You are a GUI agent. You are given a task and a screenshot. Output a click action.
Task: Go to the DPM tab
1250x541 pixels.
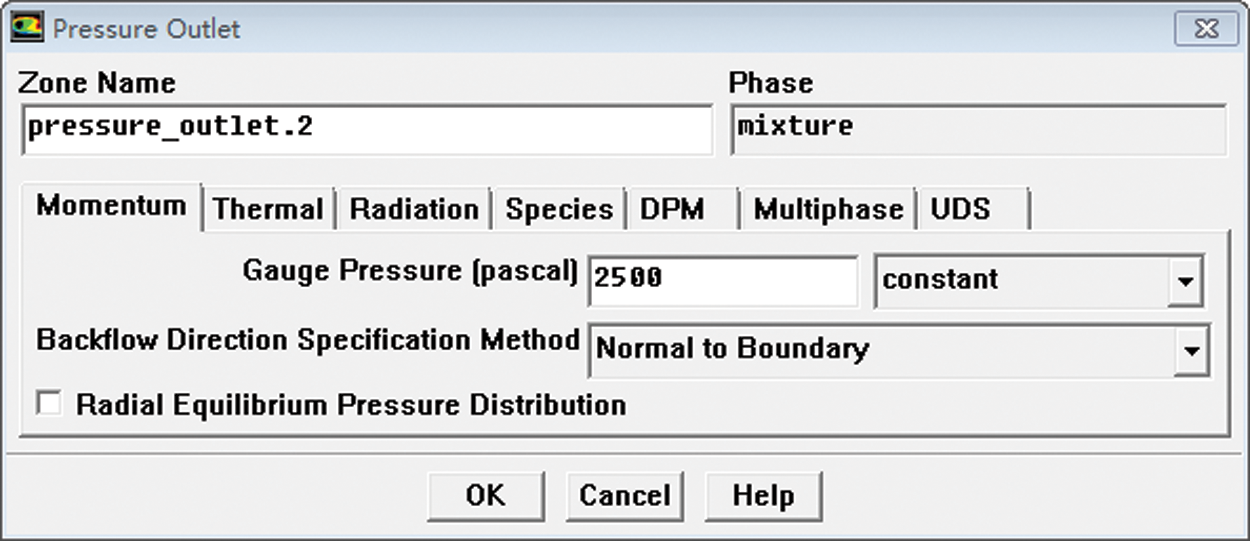[x=673, y=210]
